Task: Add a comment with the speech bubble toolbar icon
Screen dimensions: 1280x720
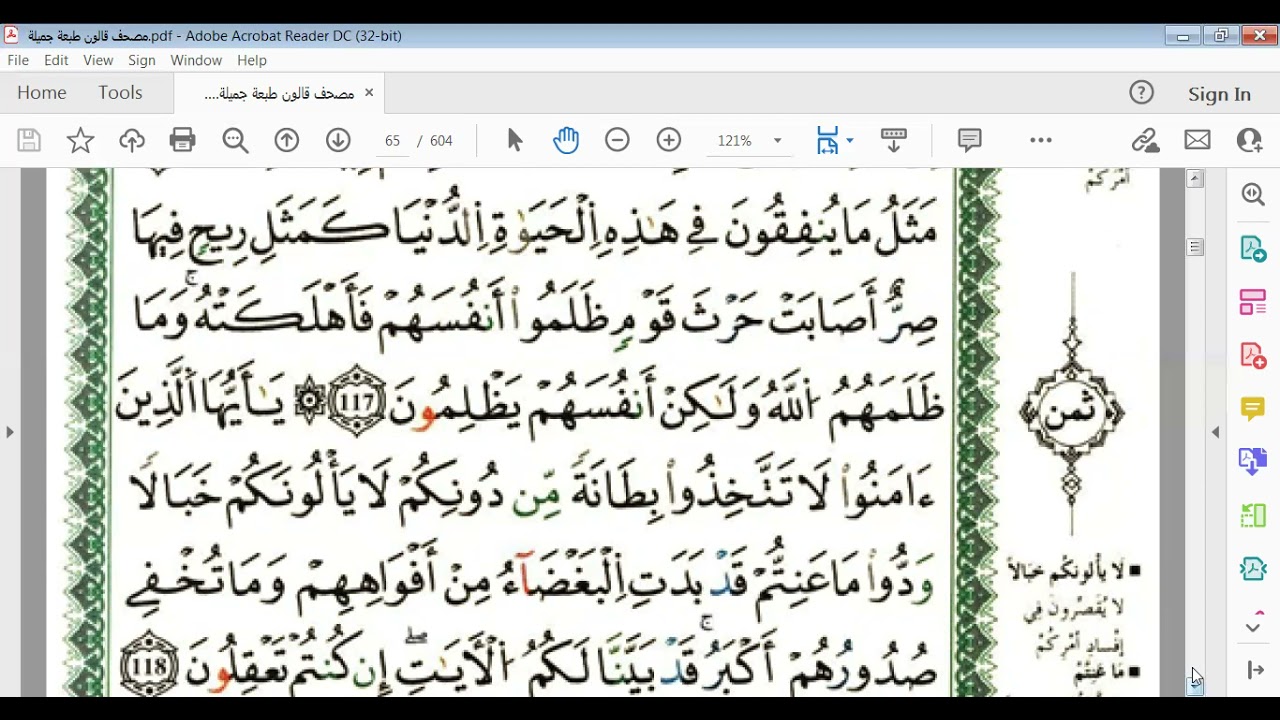Action: [x=970, y=141]
